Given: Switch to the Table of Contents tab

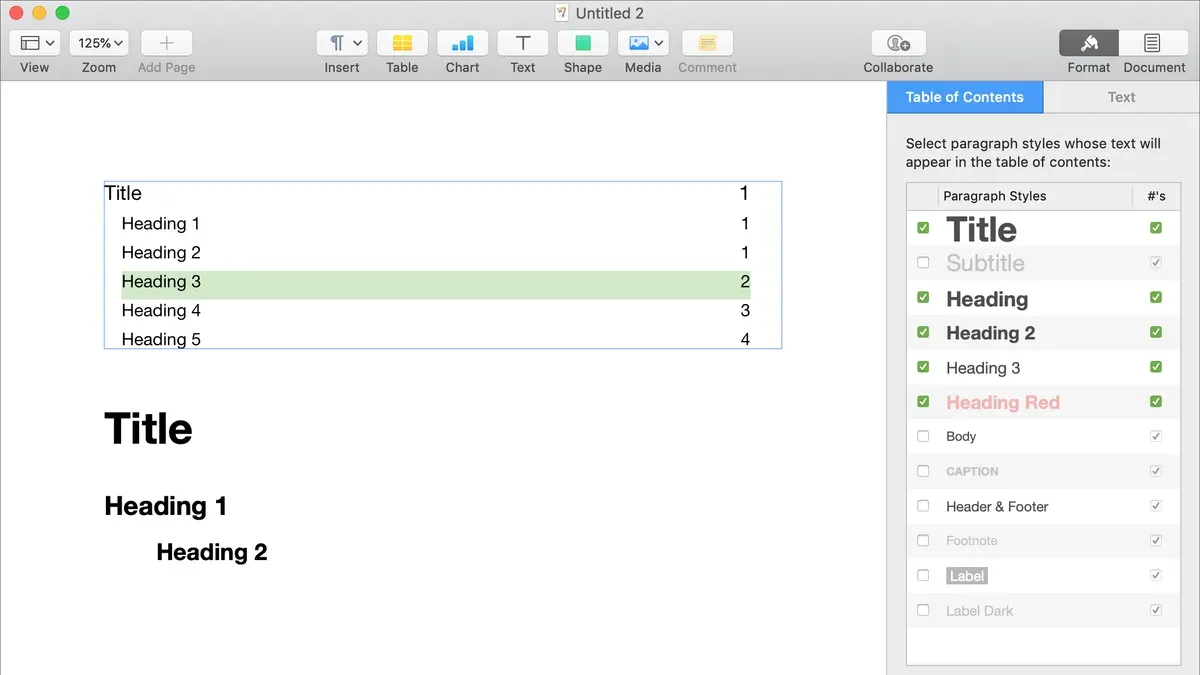Looking at the screenshot, I should pyautogui.click(x=965, y=97).
